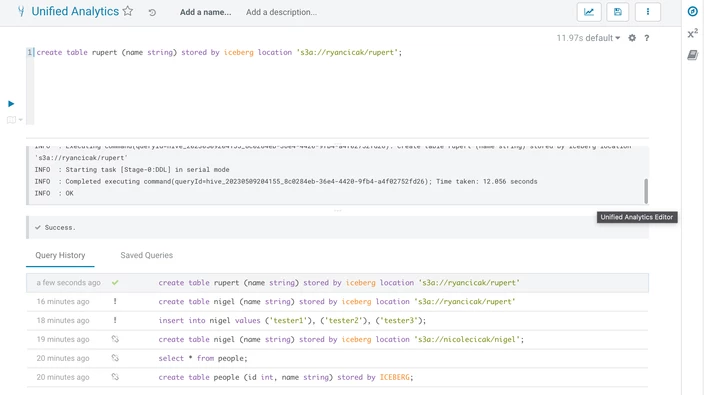Click the Add a description field
Image resolution: width=710 pixels, height=395 pixels.
[281, 12]
